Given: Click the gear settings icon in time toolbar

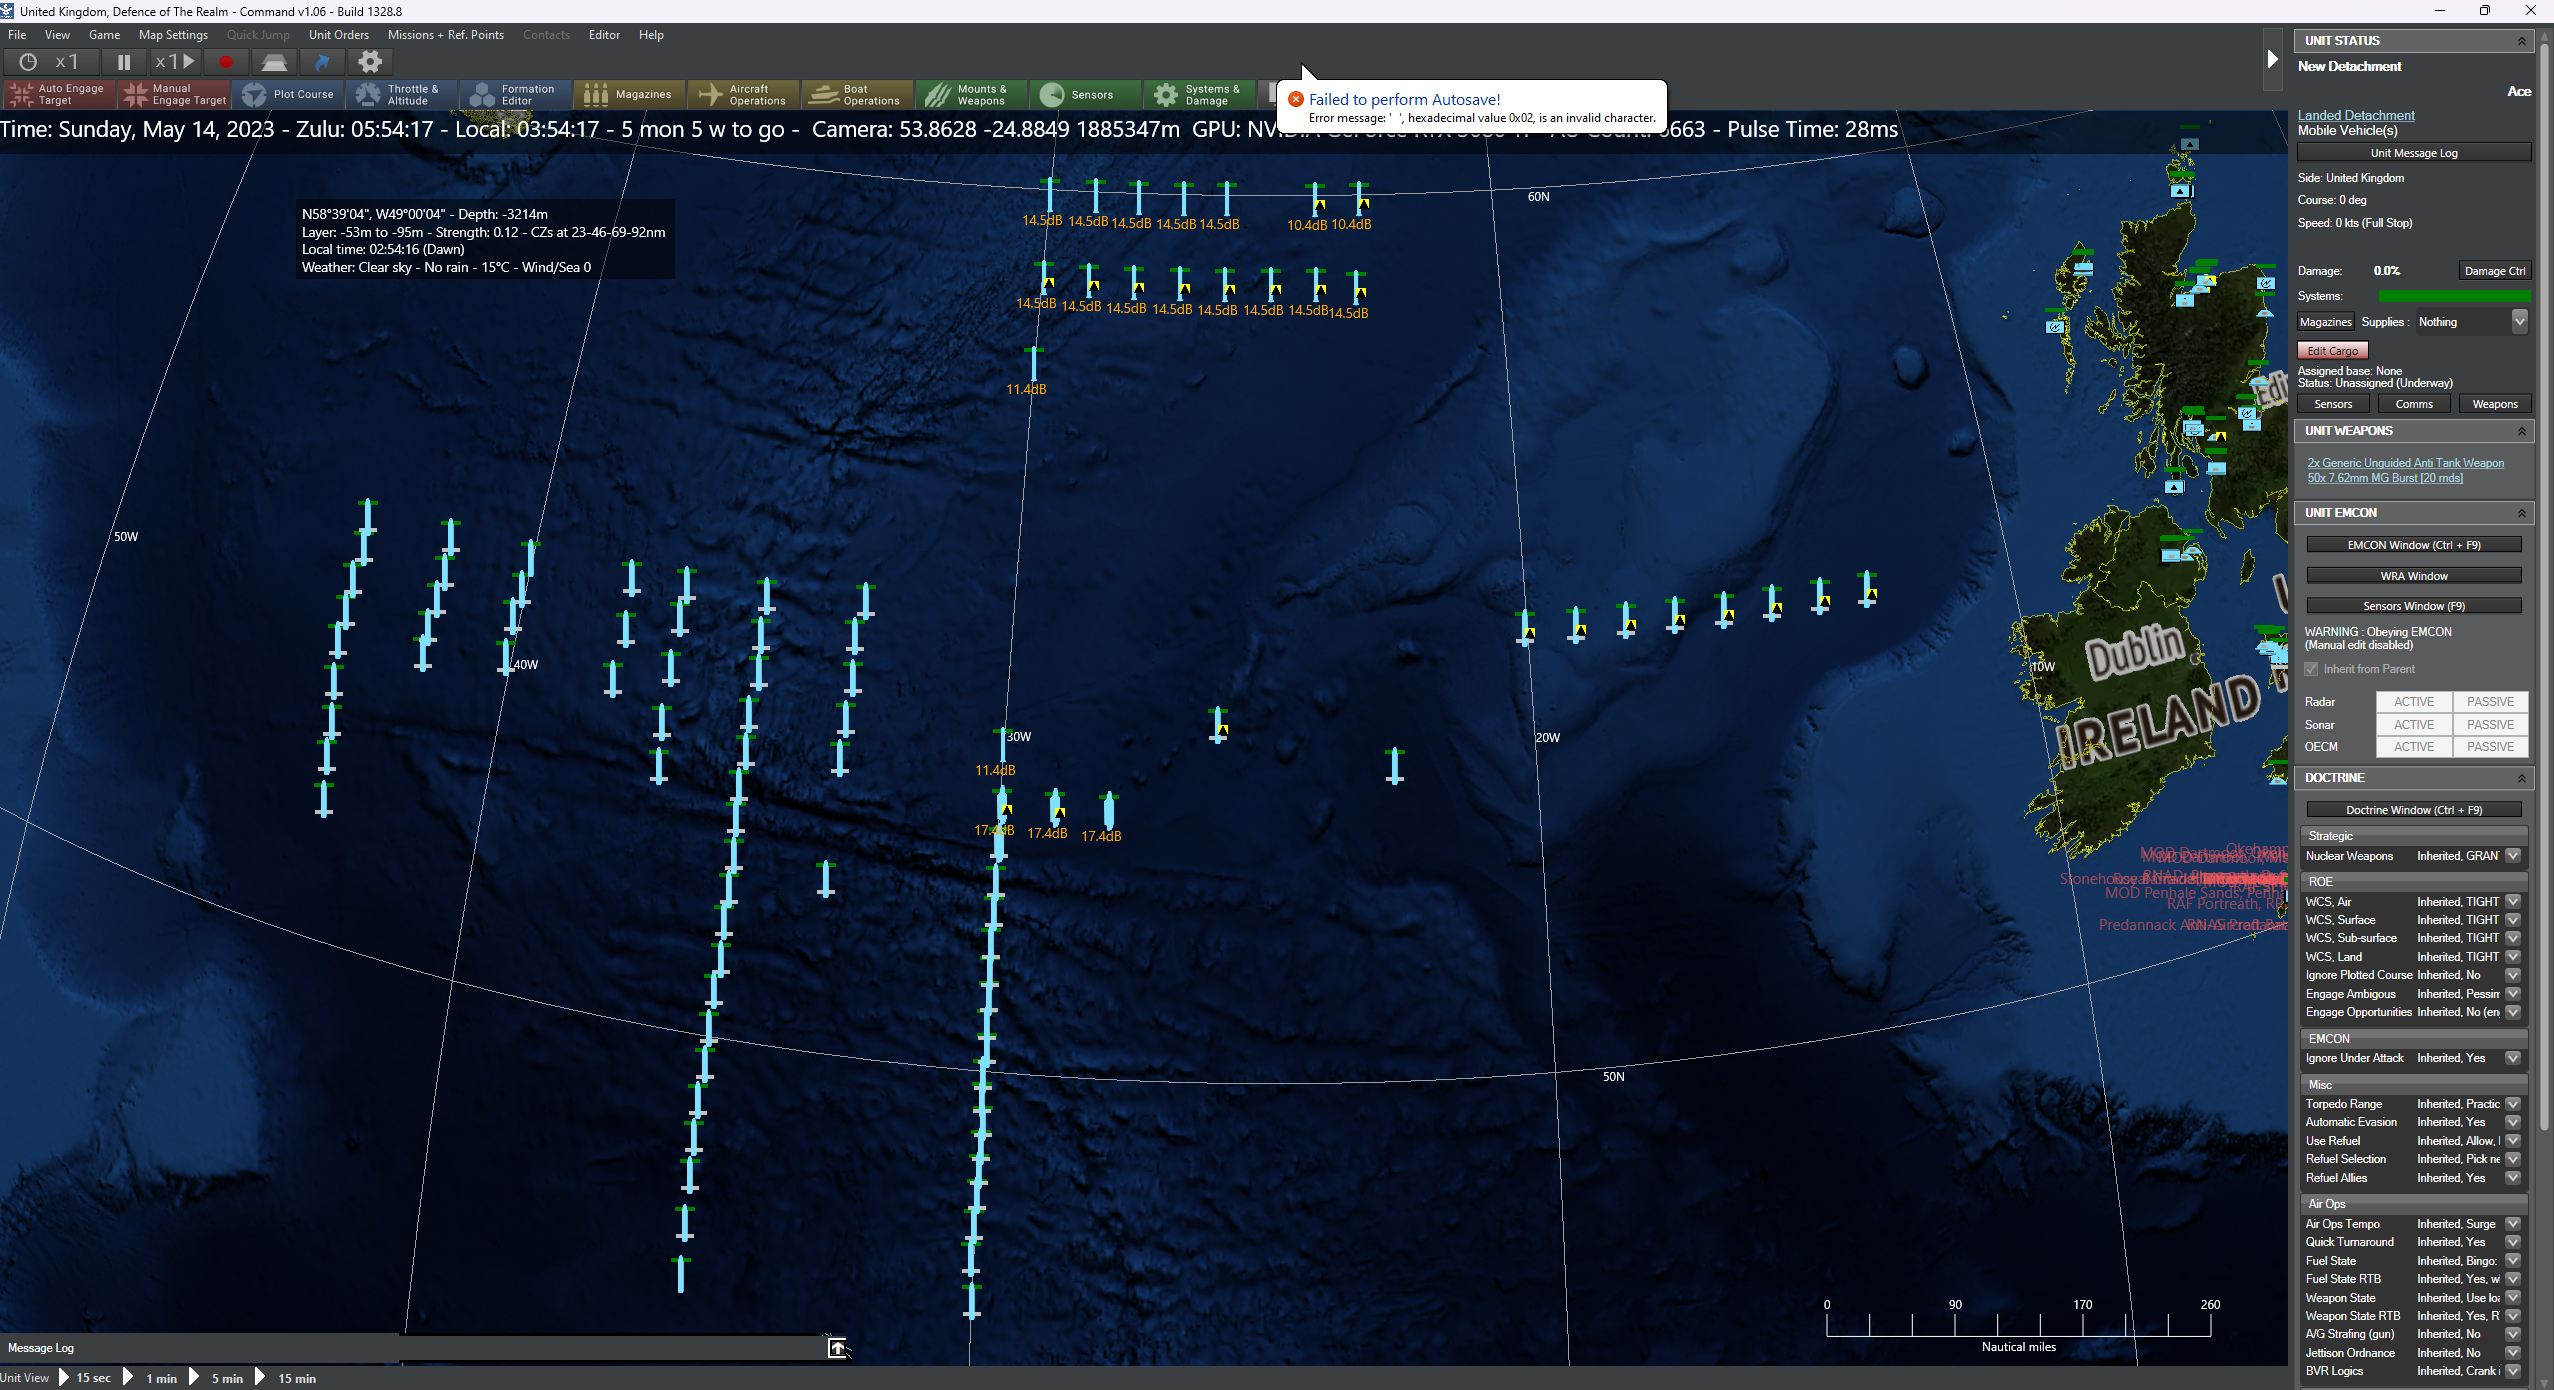Looking at the screenshot, I should [370, 62].
